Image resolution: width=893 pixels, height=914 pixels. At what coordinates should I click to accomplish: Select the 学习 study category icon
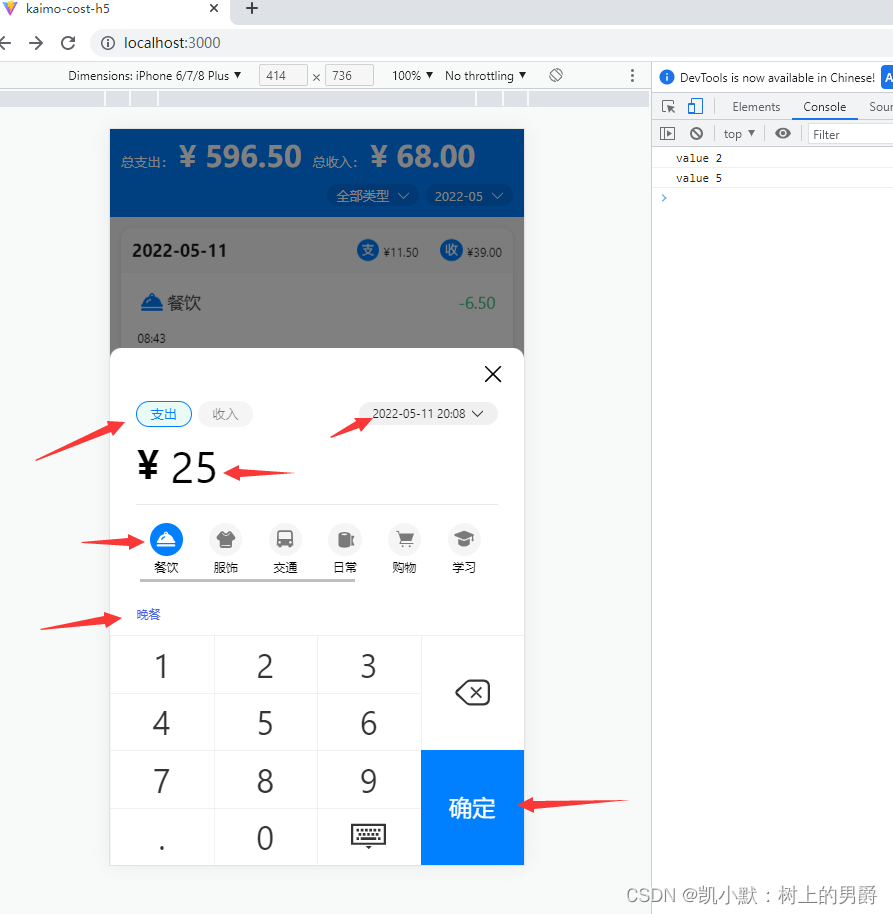click(x=464, y=539)
